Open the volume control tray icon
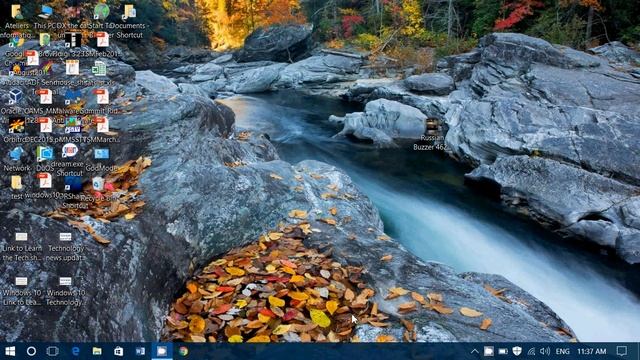Viewport: 640px width, 360px height. (x=545, y=351)
